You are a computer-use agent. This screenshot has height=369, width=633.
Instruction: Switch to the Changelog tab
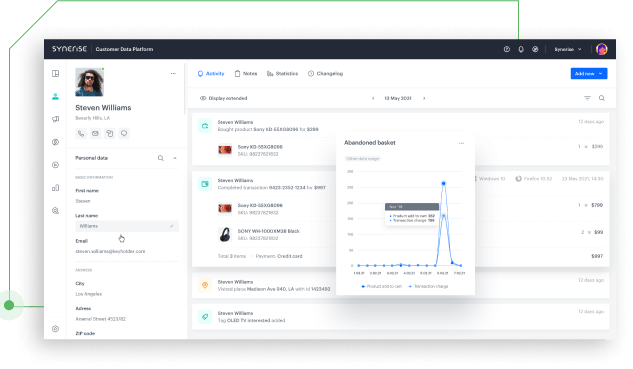[x=325, y=73]
